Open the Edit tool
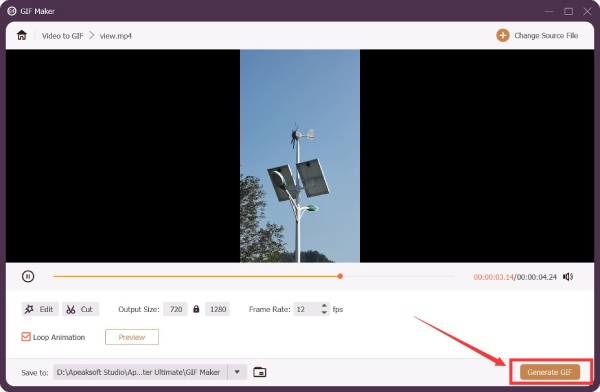Viewport: 600px width, 392px height. click(x=40, y=309)
